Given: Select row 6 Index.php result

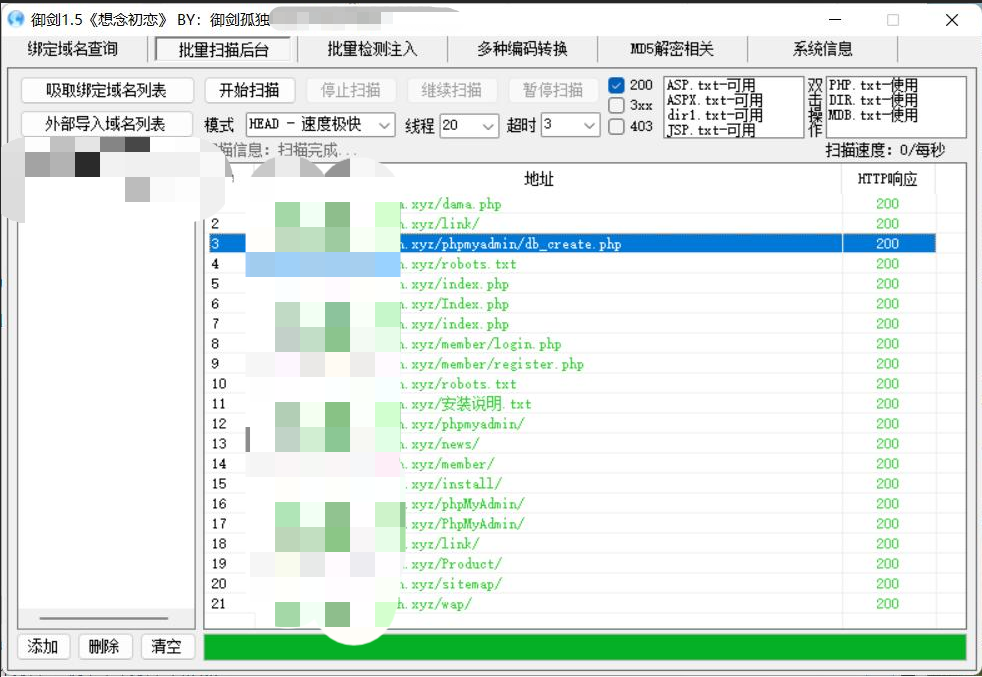Looking at the screenshot, I should (572, 304).
